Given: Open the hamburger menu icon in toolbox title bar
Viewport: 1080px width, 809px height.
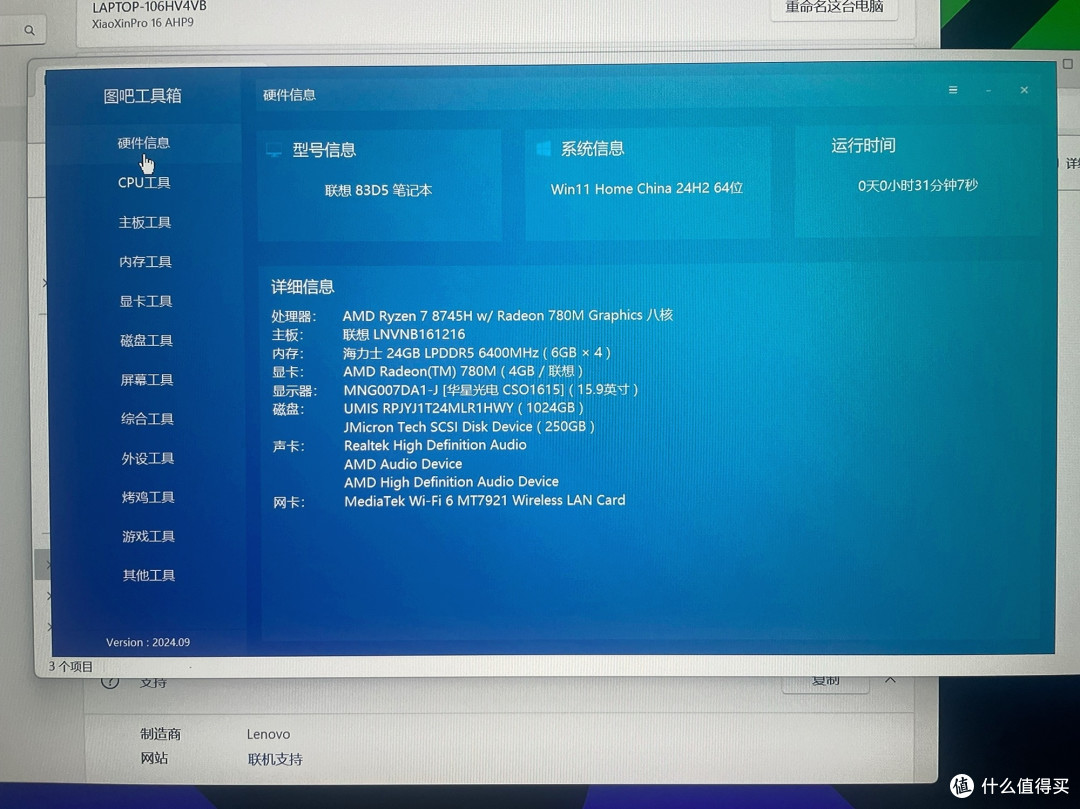Looking at the screenshot, I should tap(953, 90).
